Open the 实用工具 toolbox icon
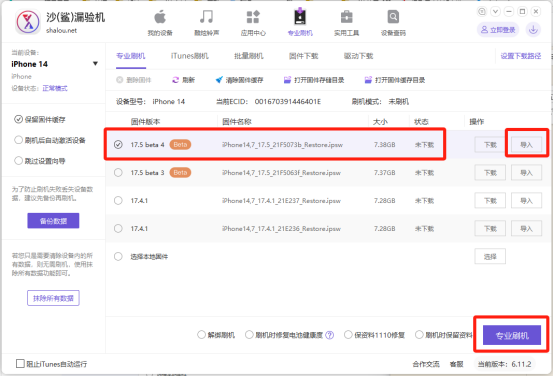 tap(346, 17)
